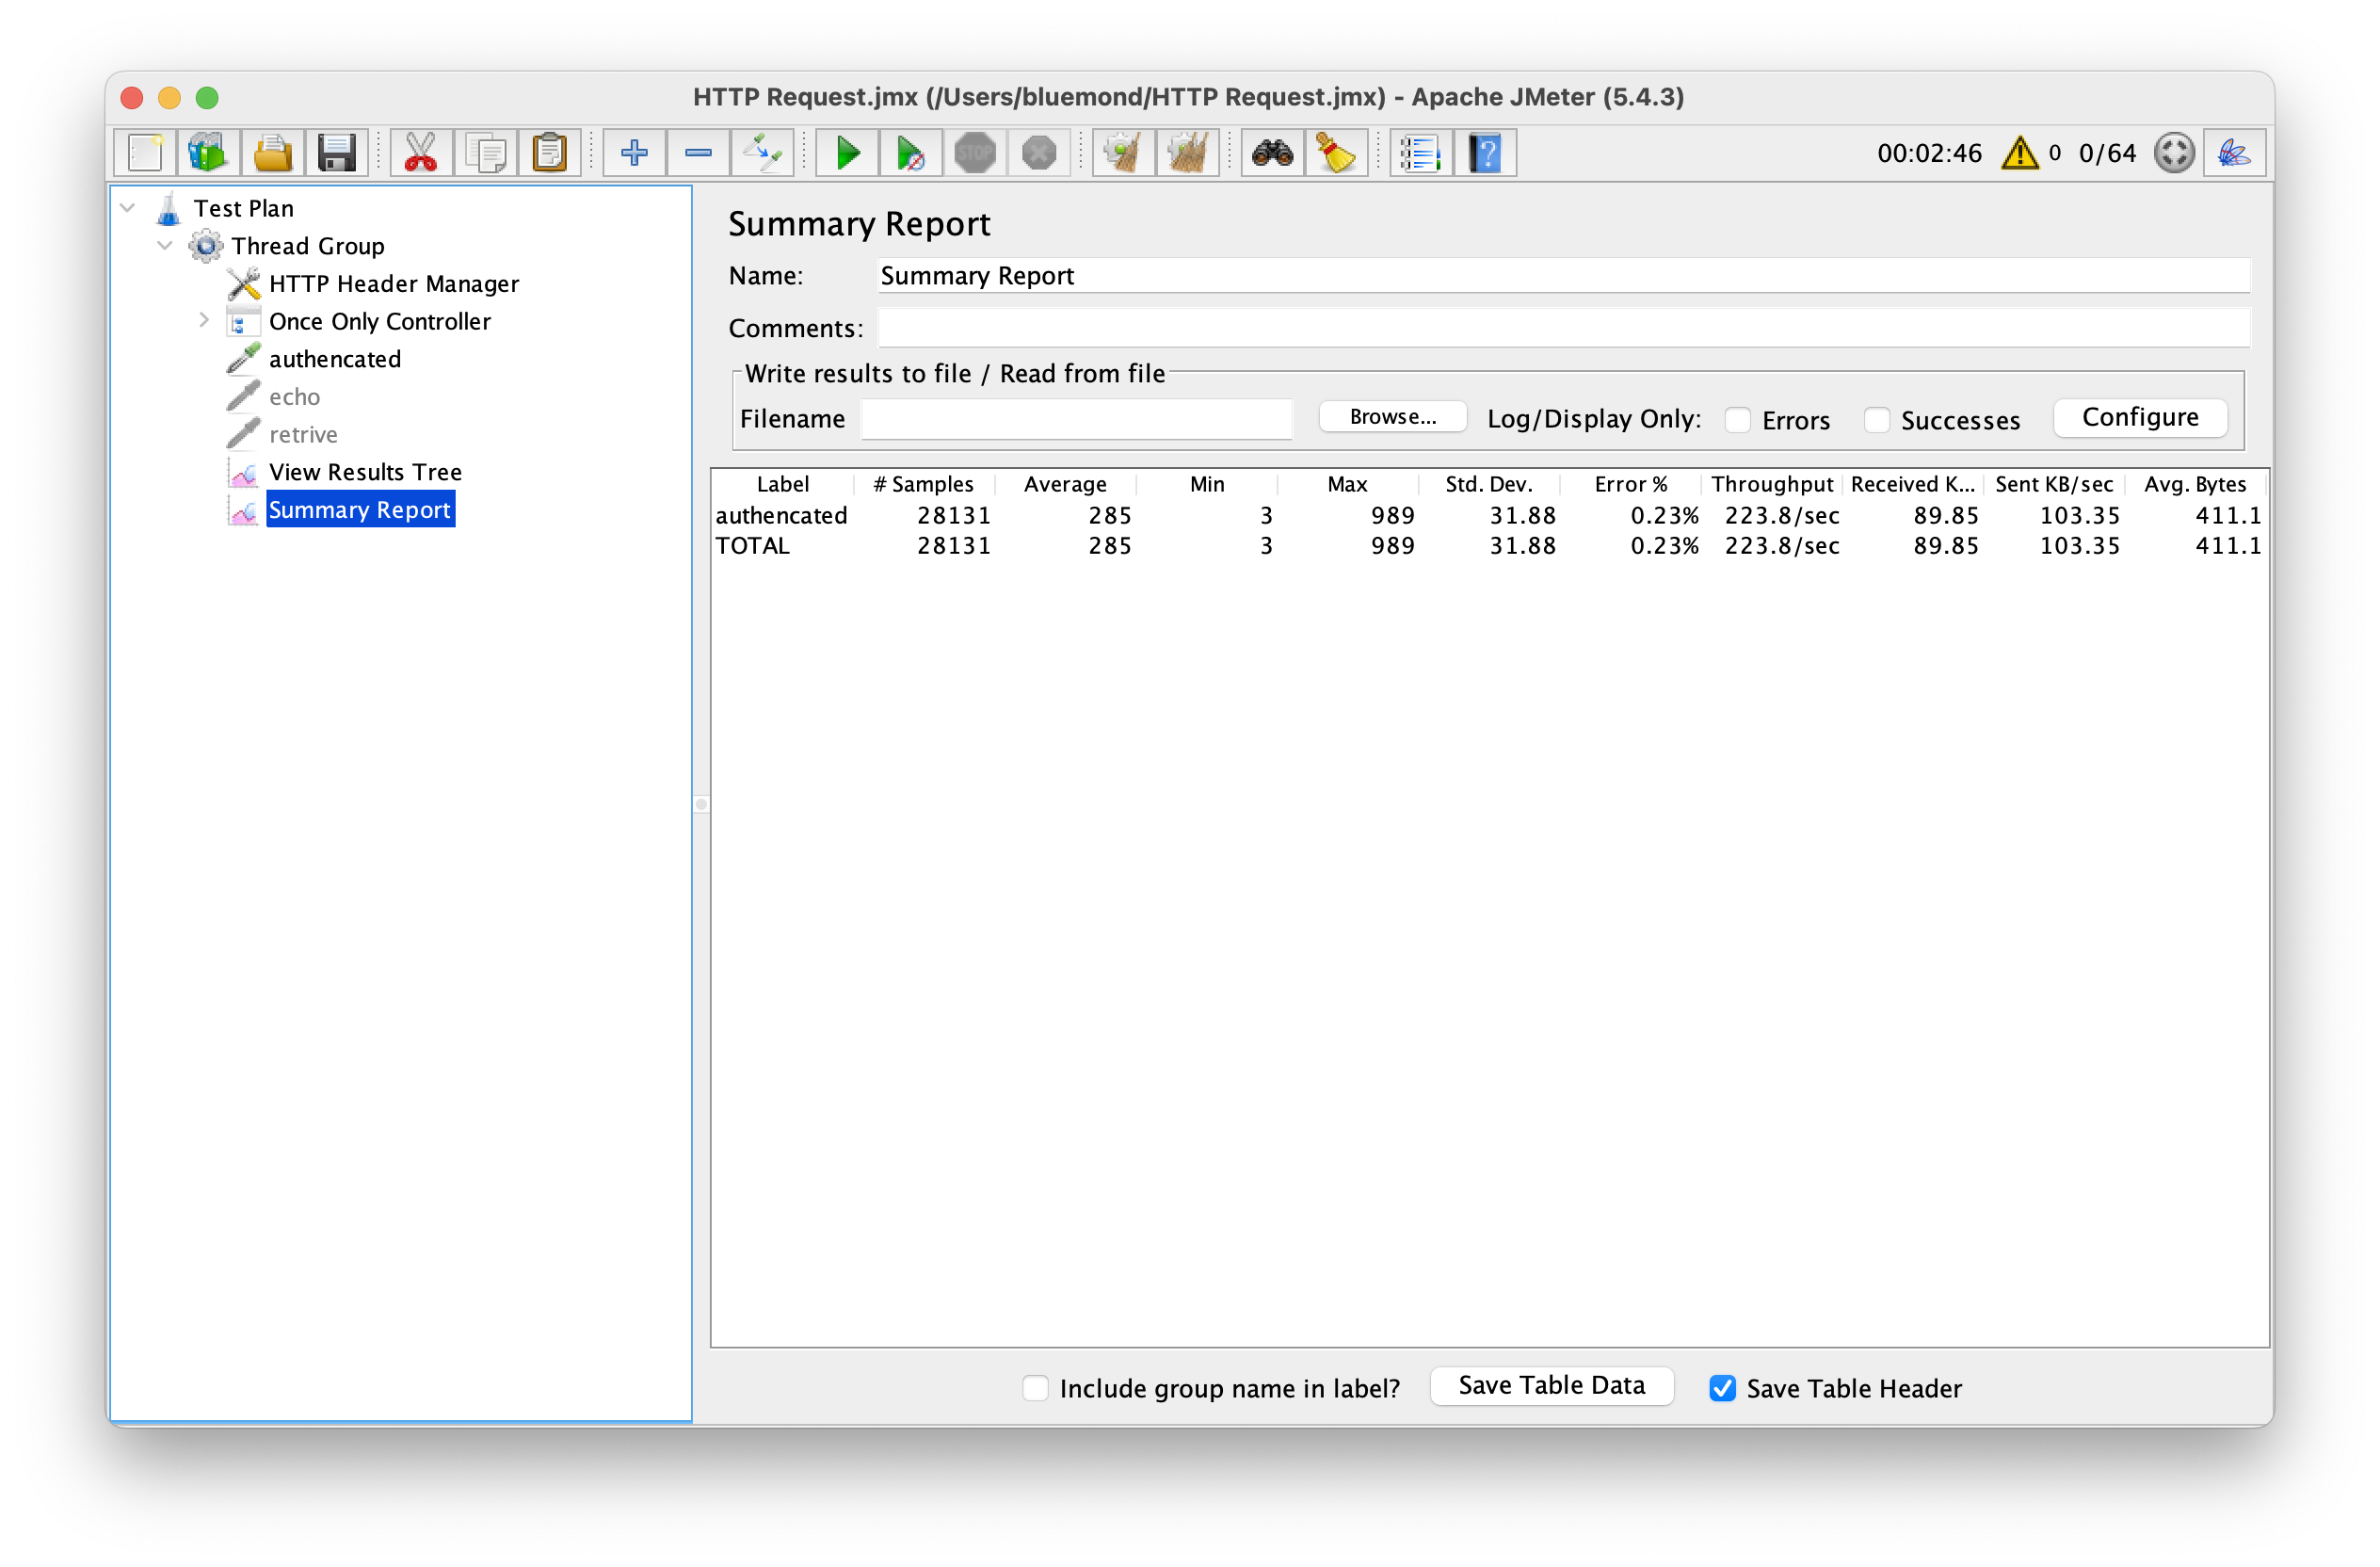Save the test plan with floppy icon

tap(336, 153)
